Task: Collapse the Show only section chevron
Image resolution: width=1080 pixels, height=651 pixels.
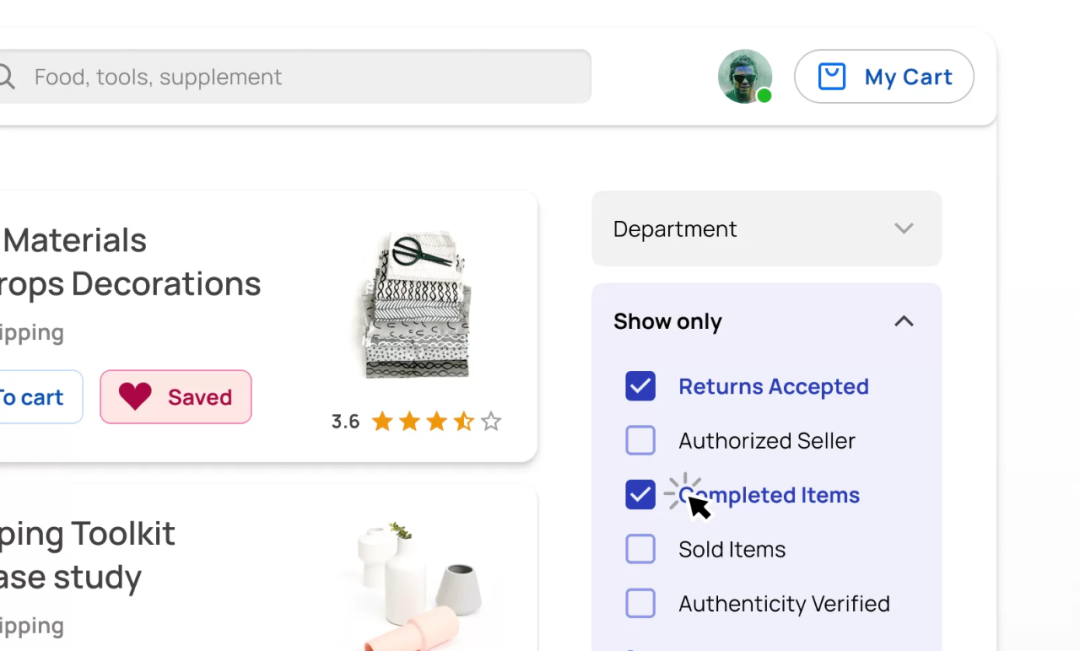Action: pos(904,322)
